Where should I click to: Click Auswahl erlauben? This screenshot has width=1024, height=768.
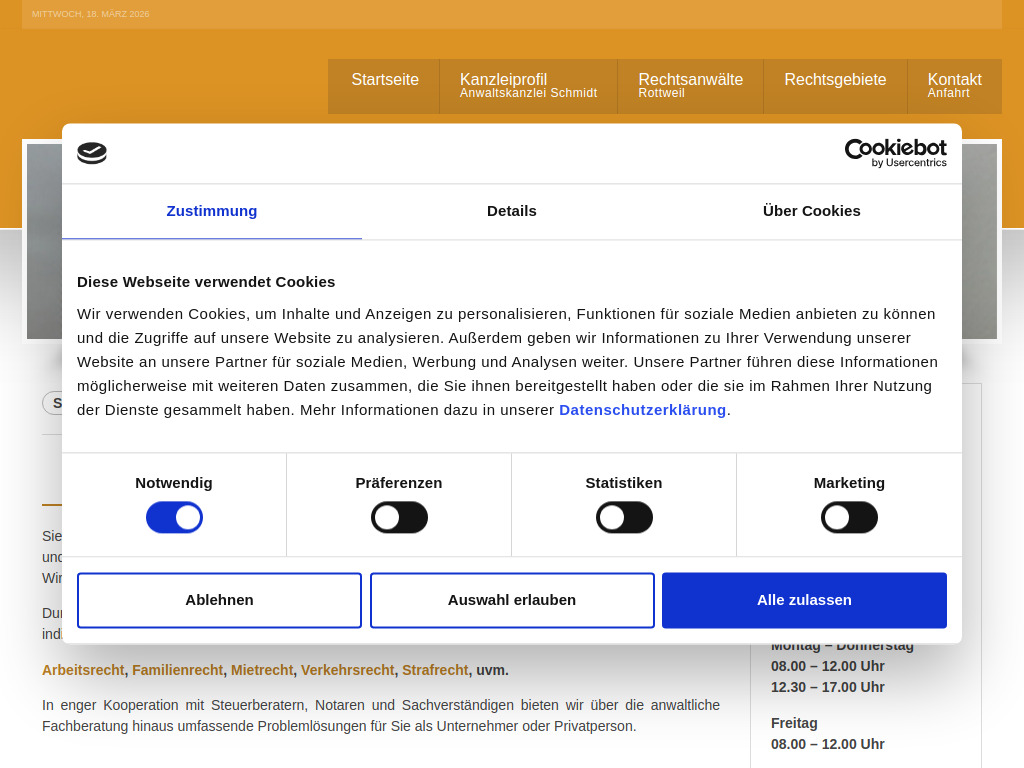511,599
